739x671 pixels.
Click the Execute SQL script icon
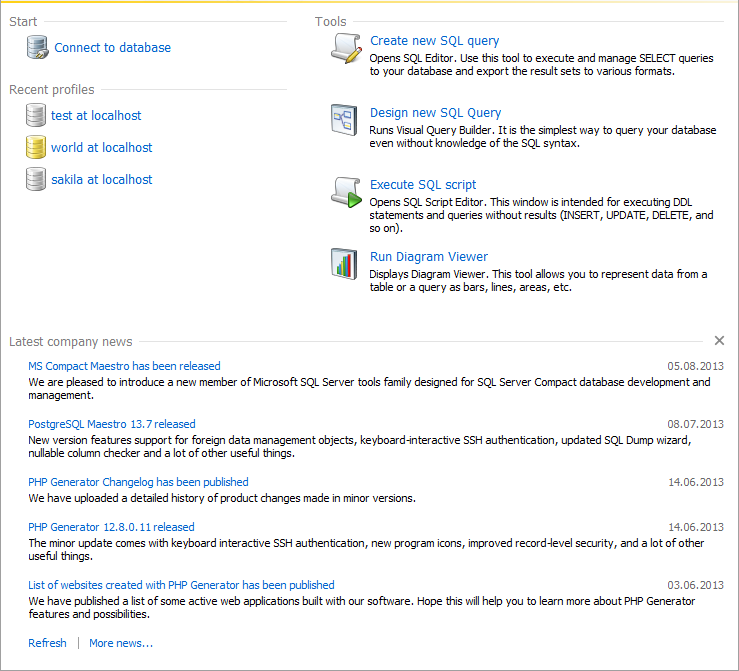[345, 192]
